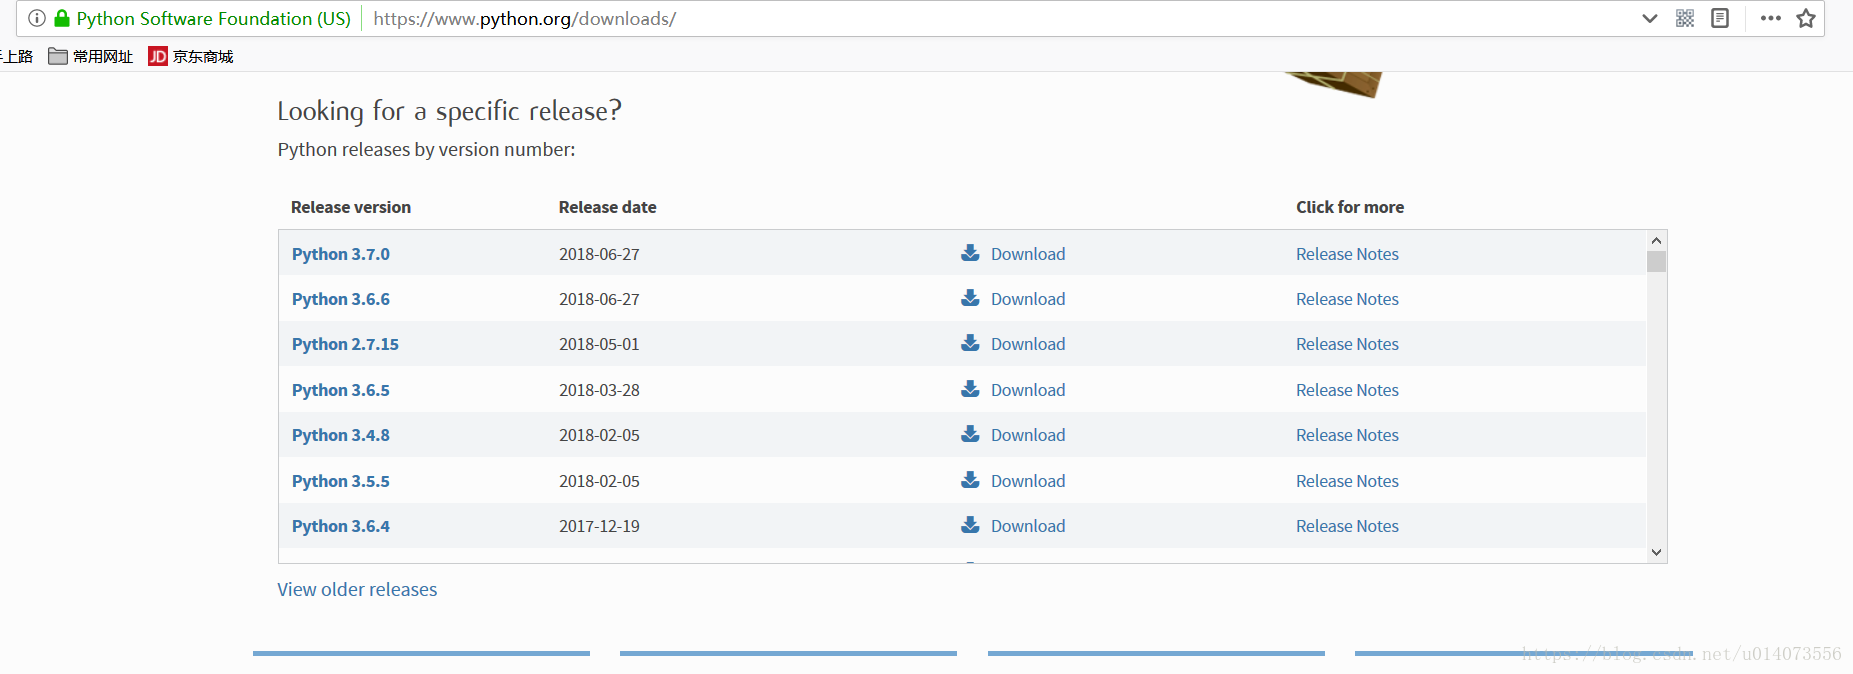Open the page actions three-dot menu
Image resolution: width=1853 pixels, height=674 pixels.
[x=1771, y=18]
